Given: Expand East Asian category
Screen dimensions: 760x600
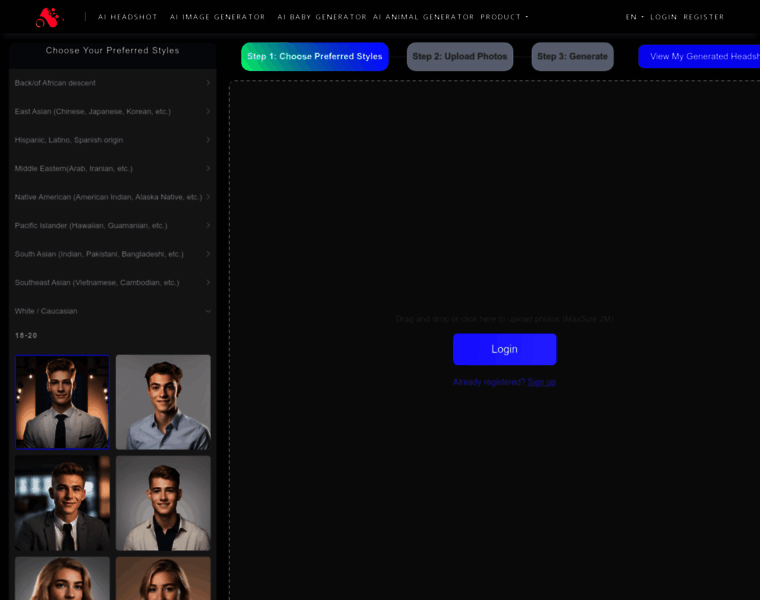Looking at the screenshot, I should click(112, 111).
